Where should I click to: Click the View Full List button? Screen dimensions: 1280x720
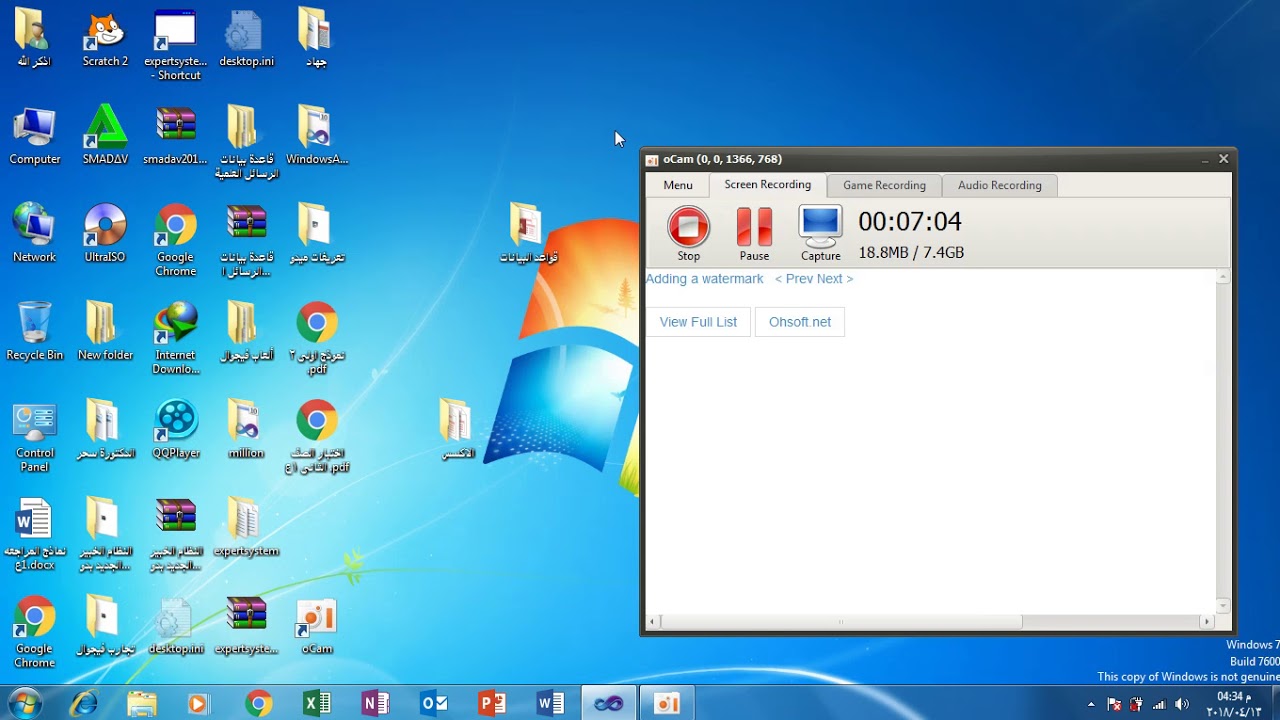(698, 322)
